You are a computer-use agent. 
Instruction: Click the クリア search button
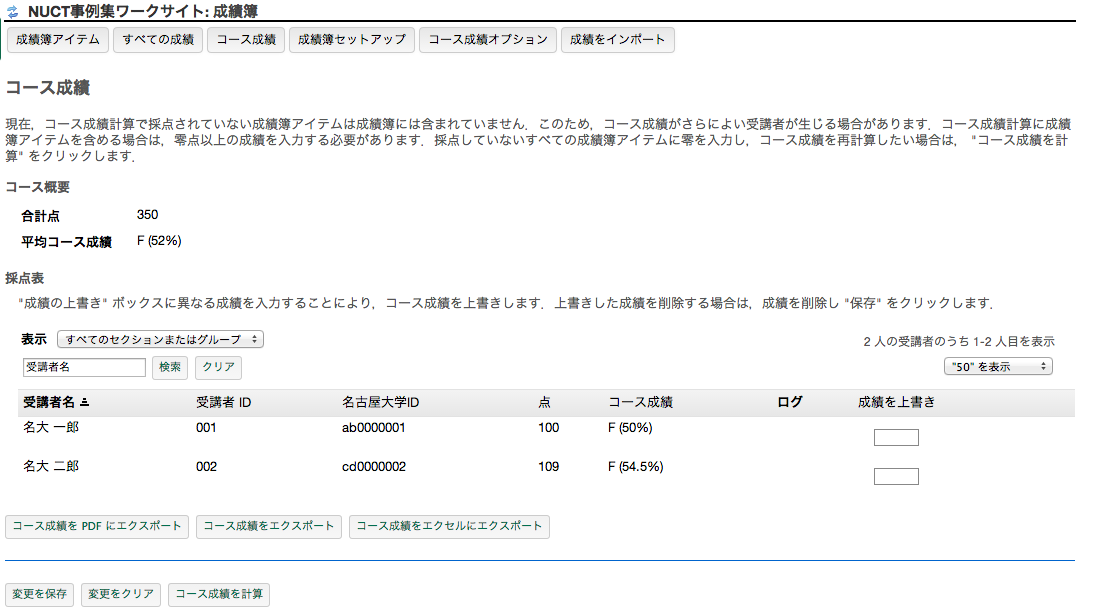click(218, 368)
